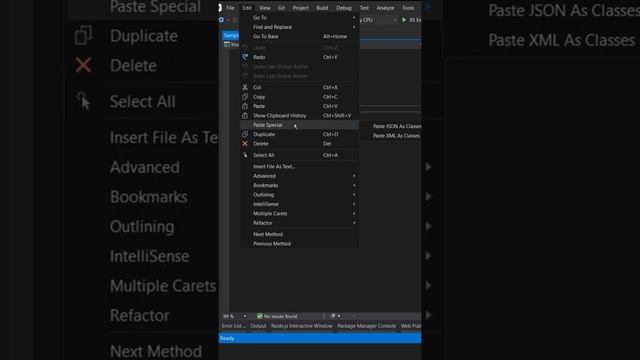Click the blue navigate backward toolbar icon

point(221,20)
